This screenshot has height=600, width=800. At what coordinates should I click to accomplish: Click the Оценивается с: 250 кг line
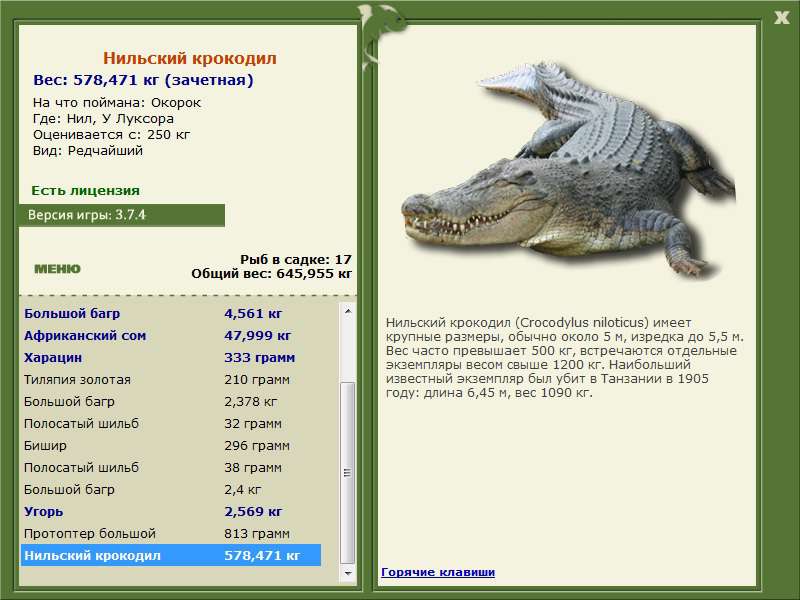pos(111,135)
